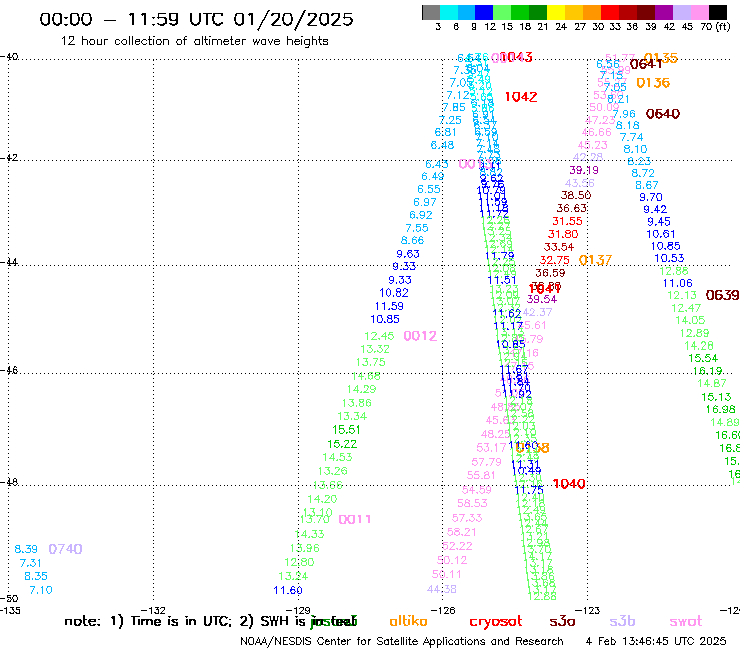Click the pink value 52.22

pos(457,546)
